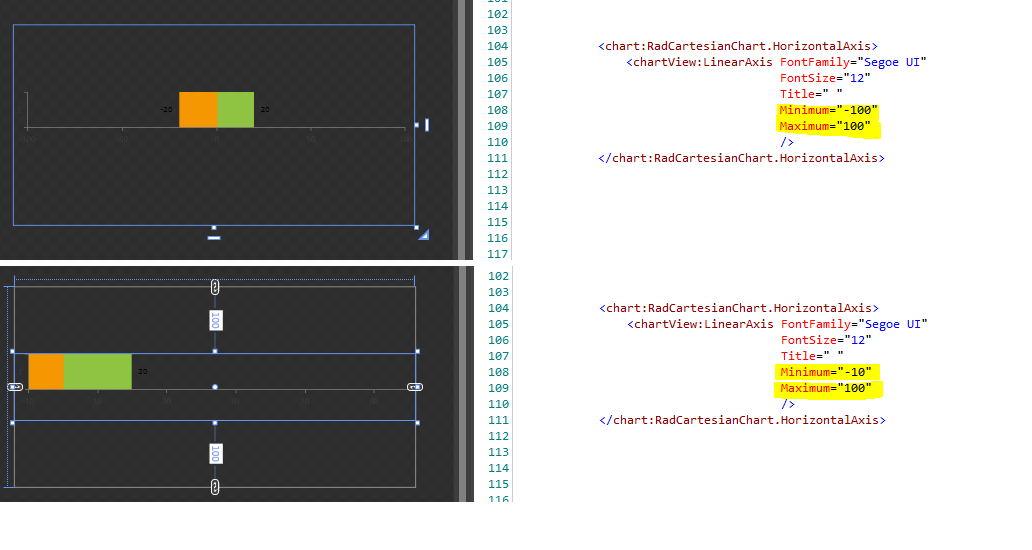This screenshot has height=550, width=1032.
Task: Click line number 108 in lower code pane
Action: coord(498,372)
